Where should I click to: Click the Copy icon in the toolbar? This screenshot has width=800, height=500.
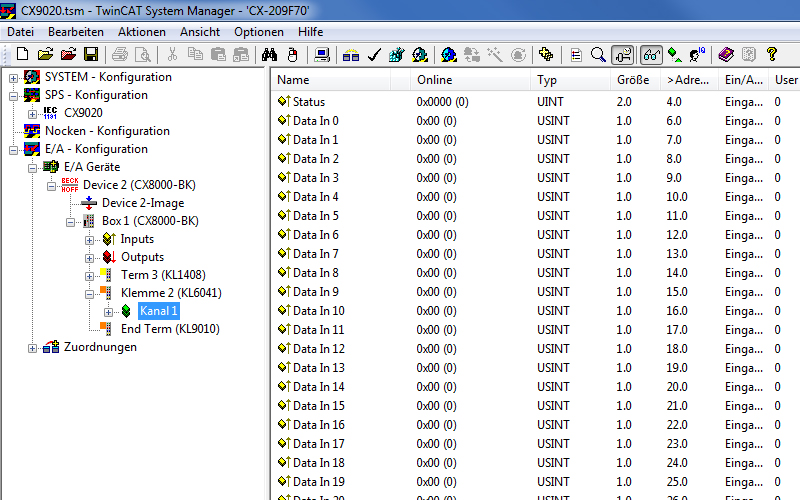point(195,54)
